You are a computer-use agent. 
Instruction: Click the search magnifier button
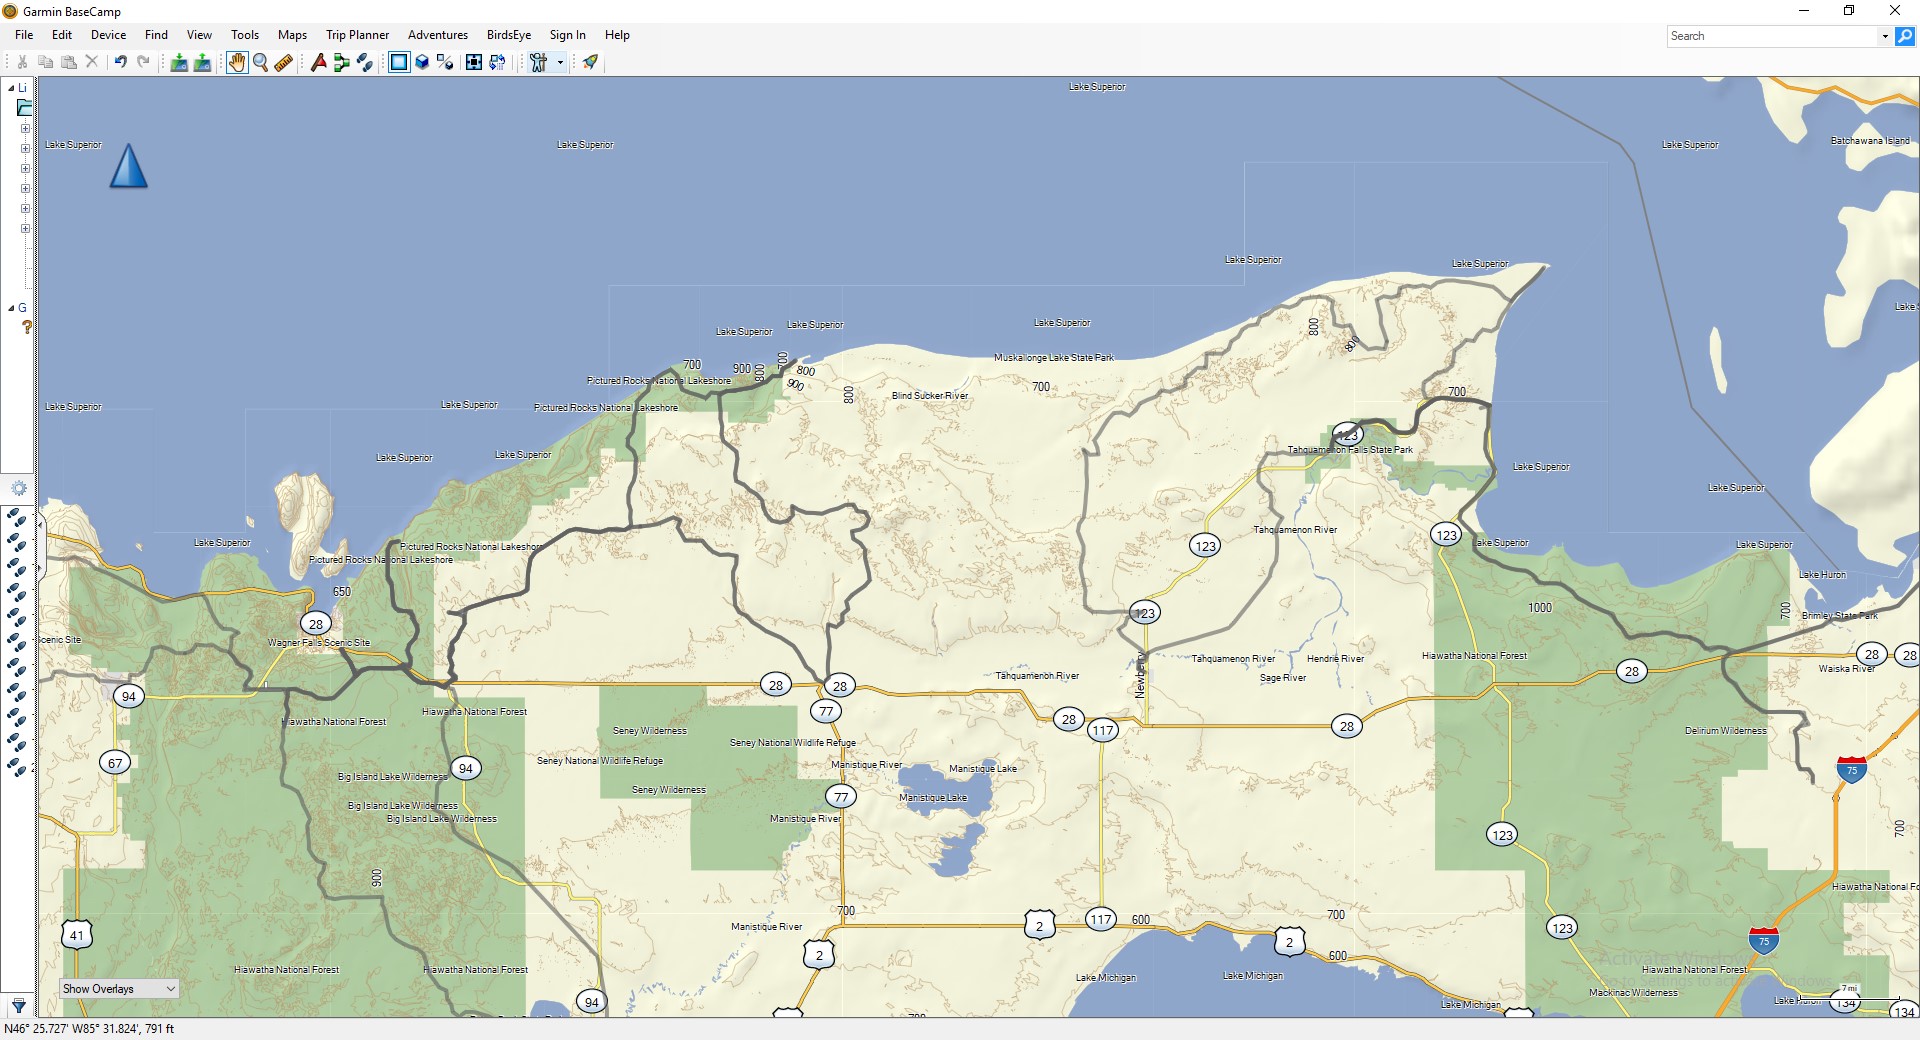click(x=1904, y=36)
